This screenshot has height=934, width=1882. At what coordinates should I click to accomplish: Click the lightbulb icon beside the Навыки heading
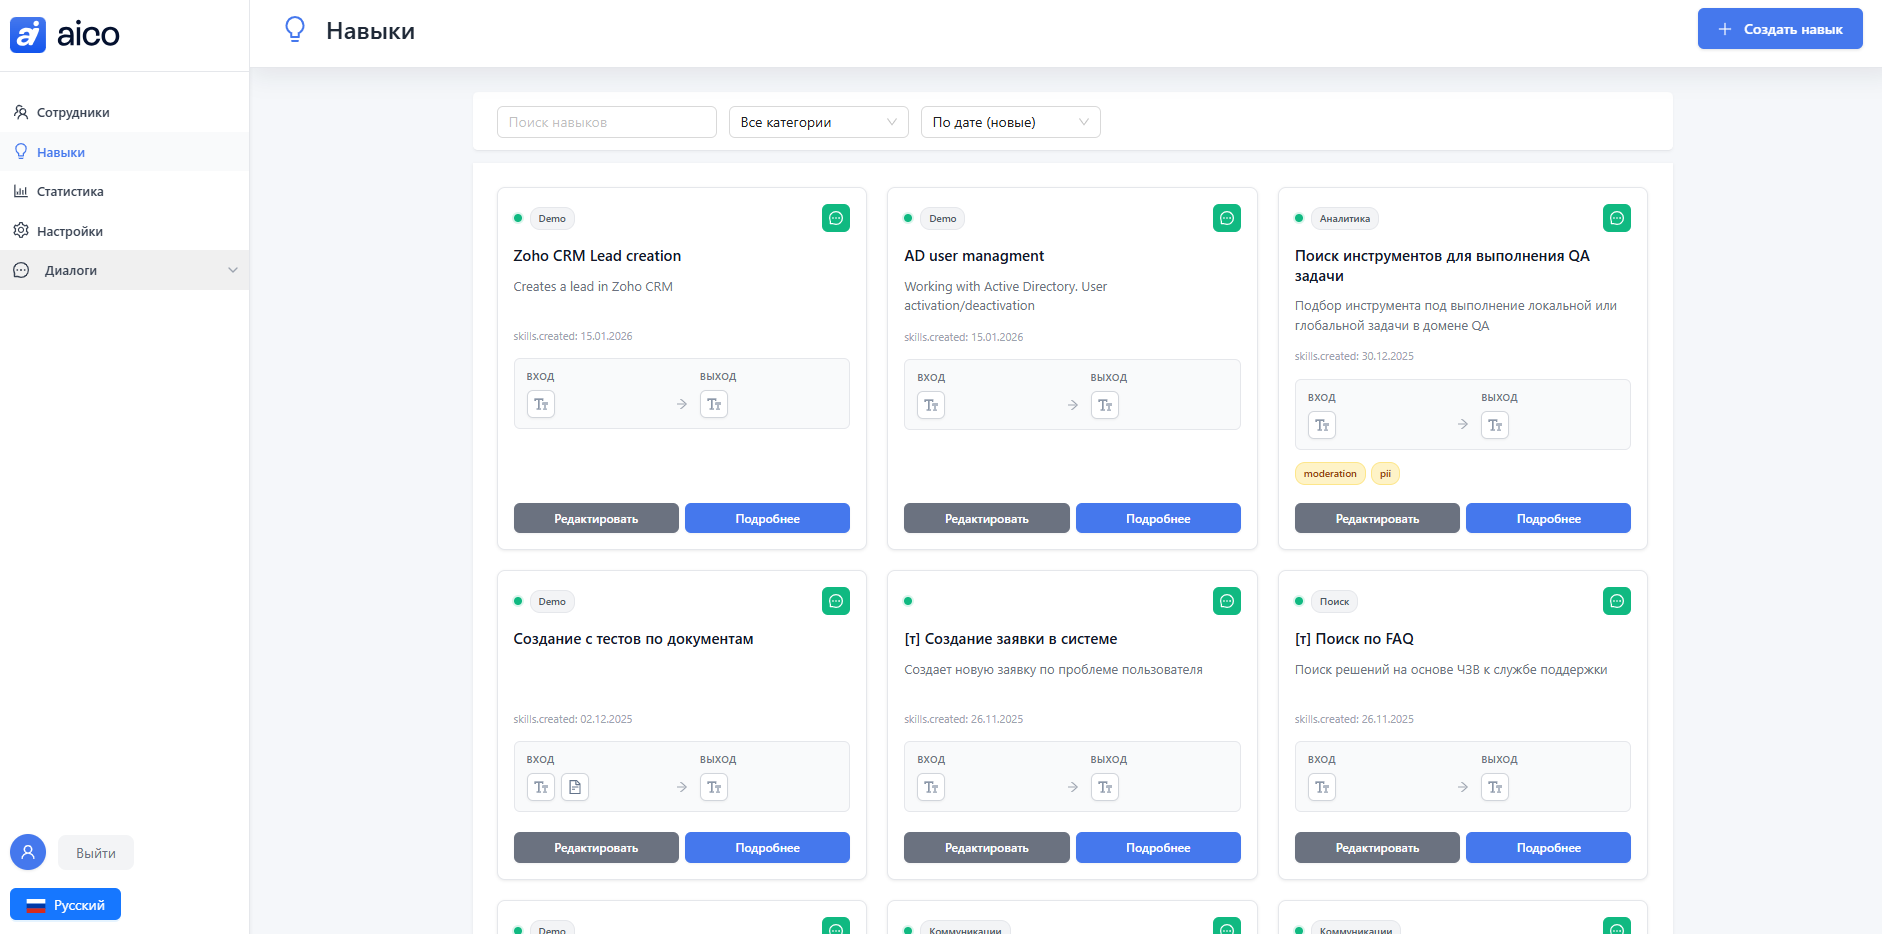click(x=295, y=30)
